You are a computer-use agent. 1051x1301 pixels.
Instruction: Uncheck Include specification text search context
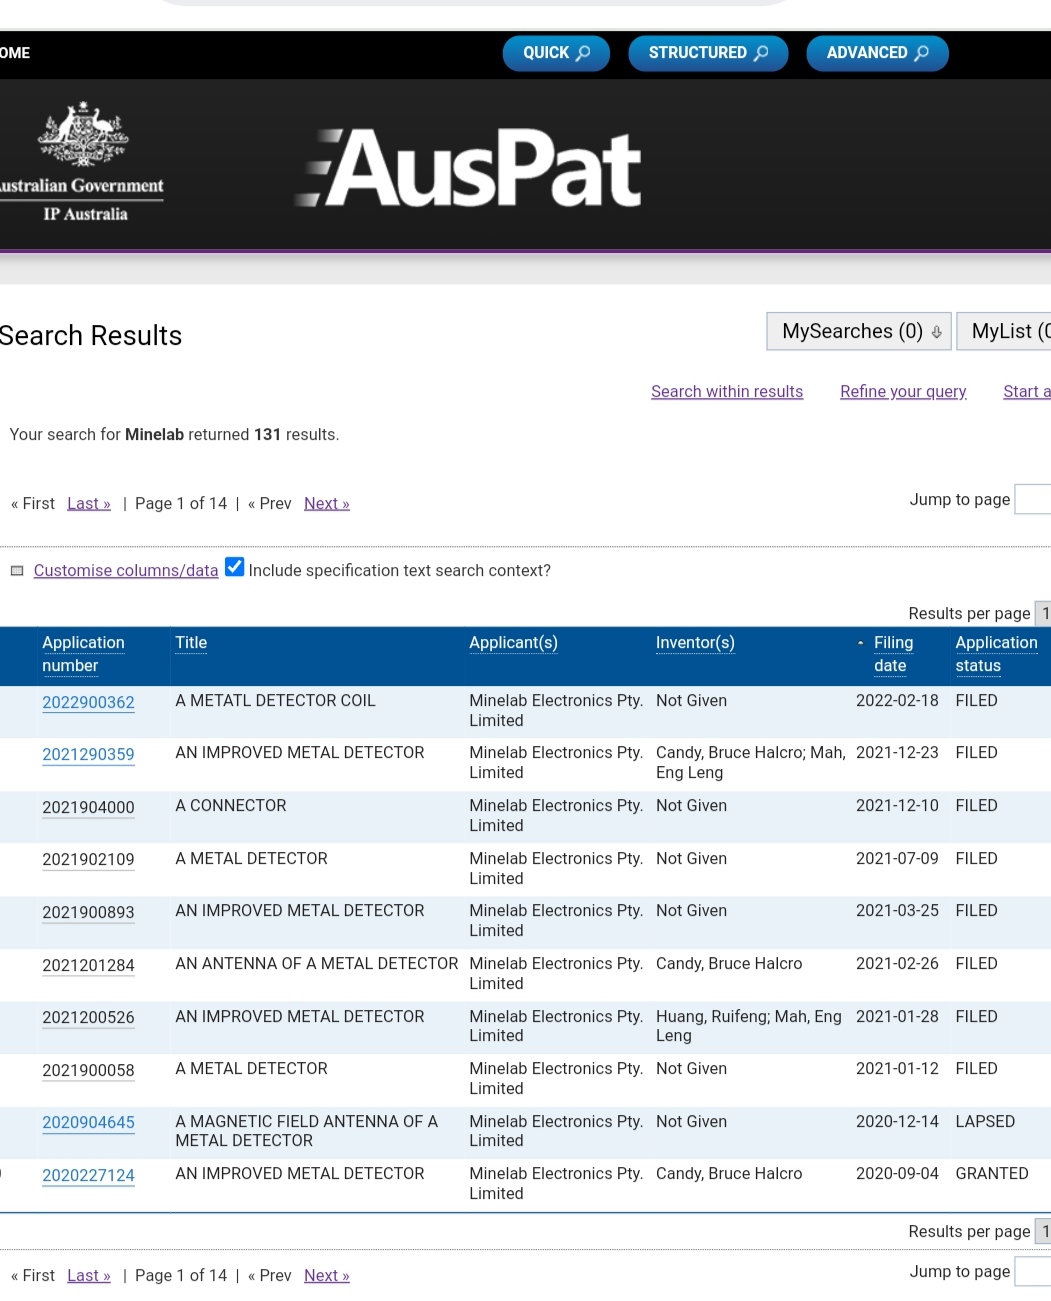(x=235, y=568)
